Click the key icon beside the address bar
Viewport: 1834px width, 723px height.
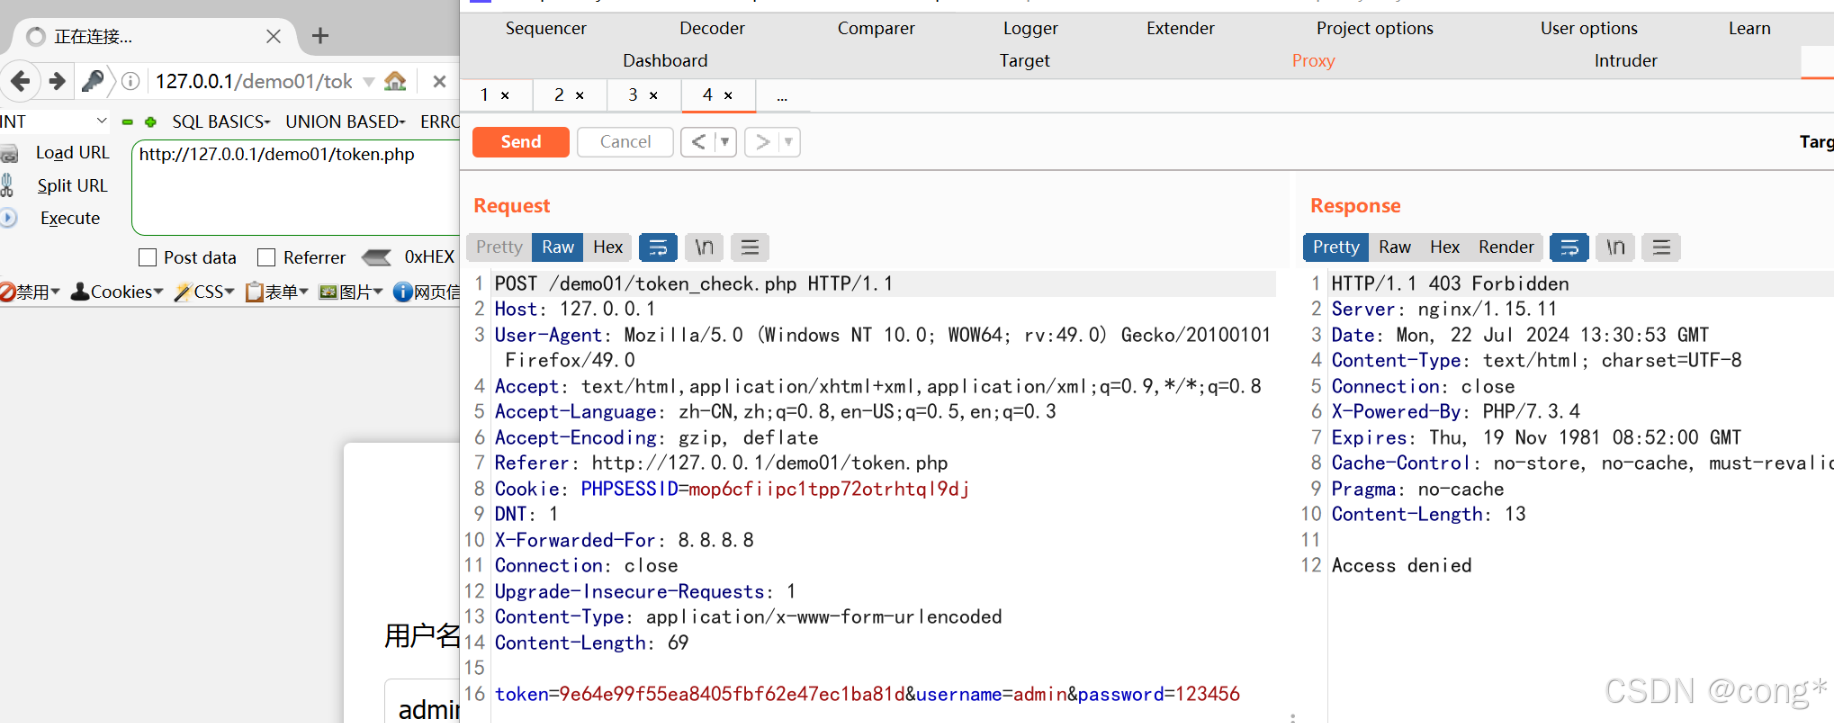click(93, 81)
